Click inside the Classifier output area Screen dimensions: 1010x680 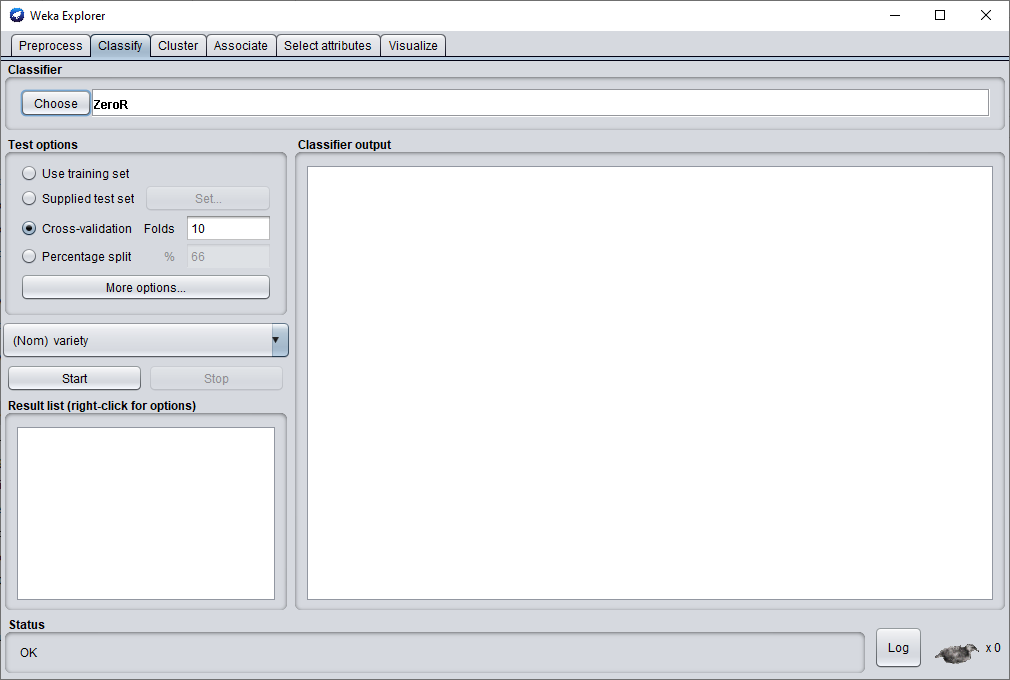point(649,382)
